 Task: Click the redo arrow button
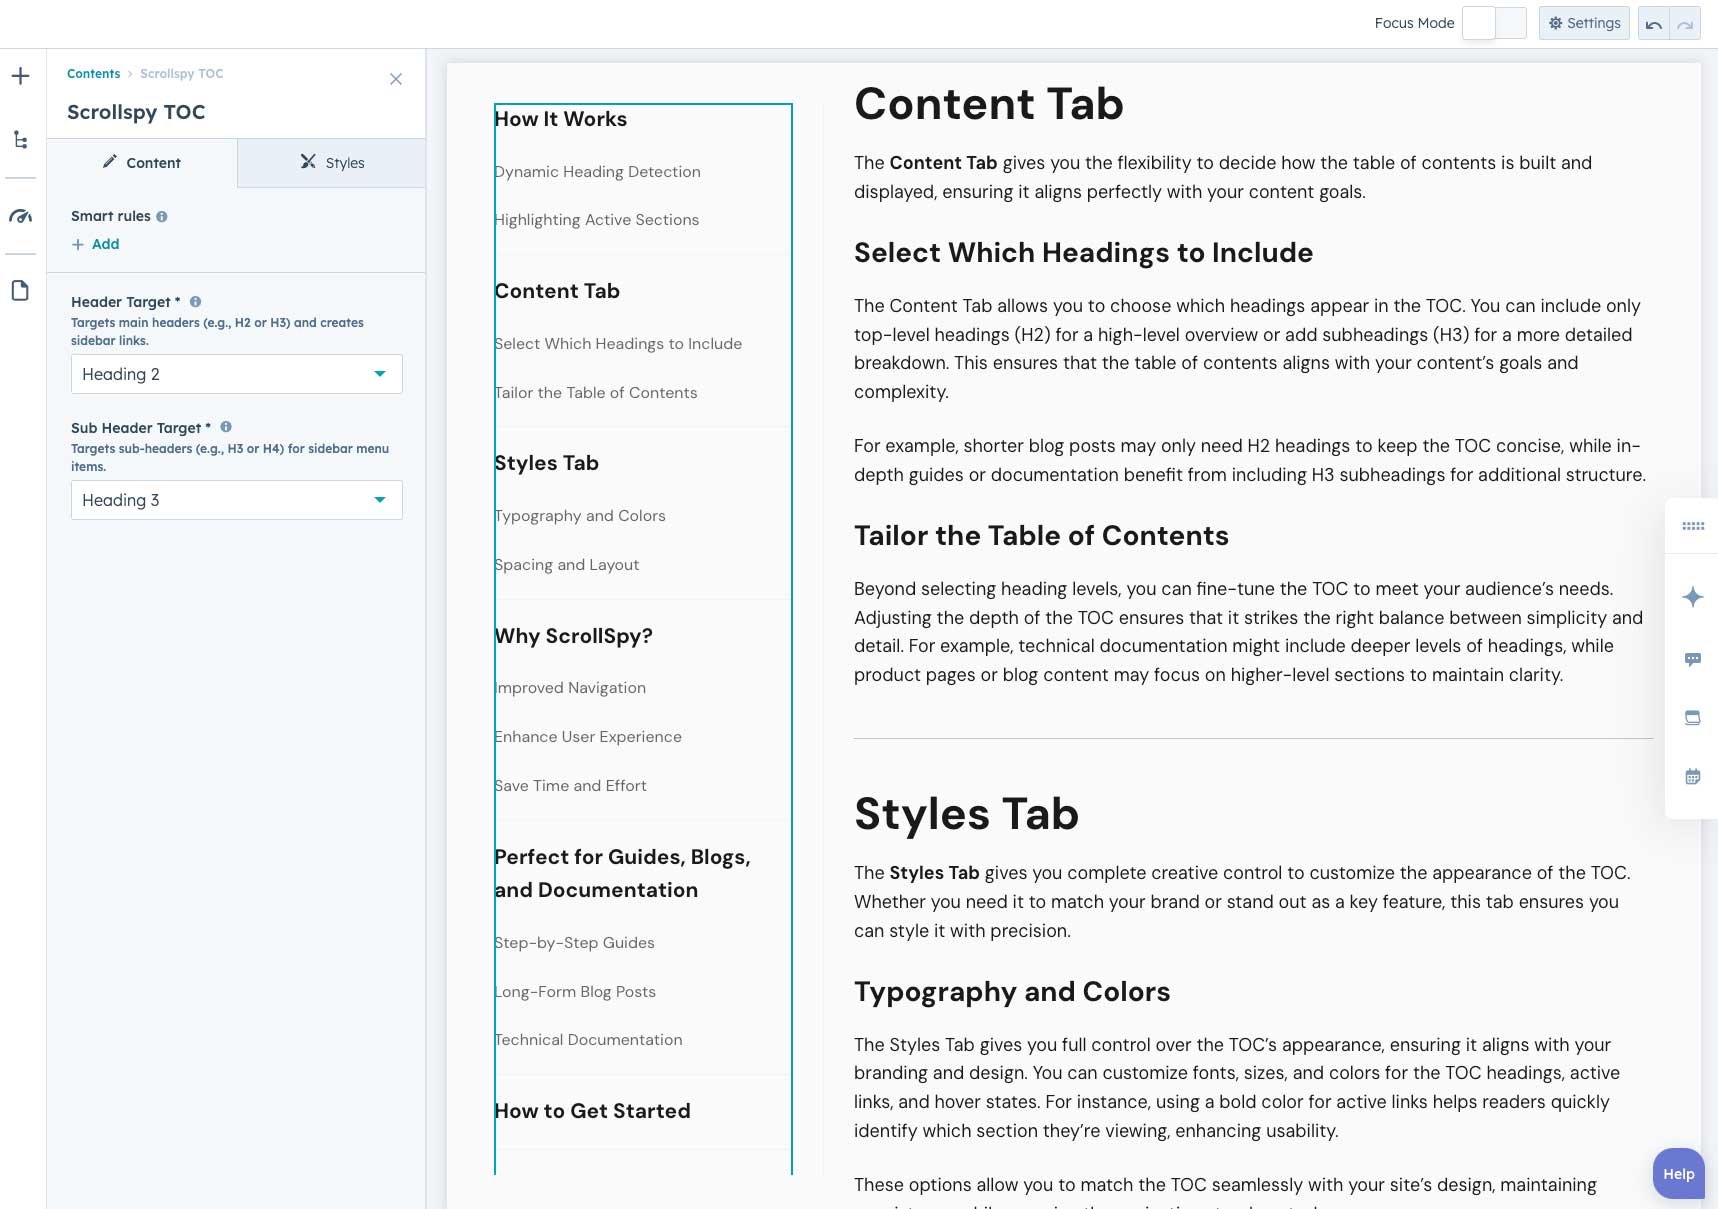coord(1685,24)
